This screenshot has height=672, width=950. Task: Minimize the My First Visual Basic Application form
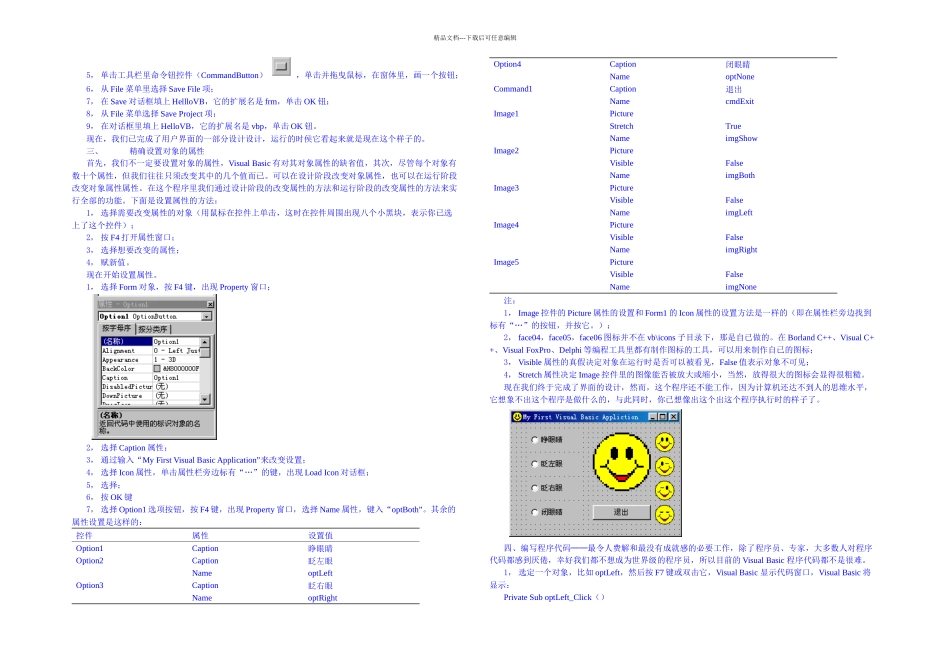click(x=653, y=417)
